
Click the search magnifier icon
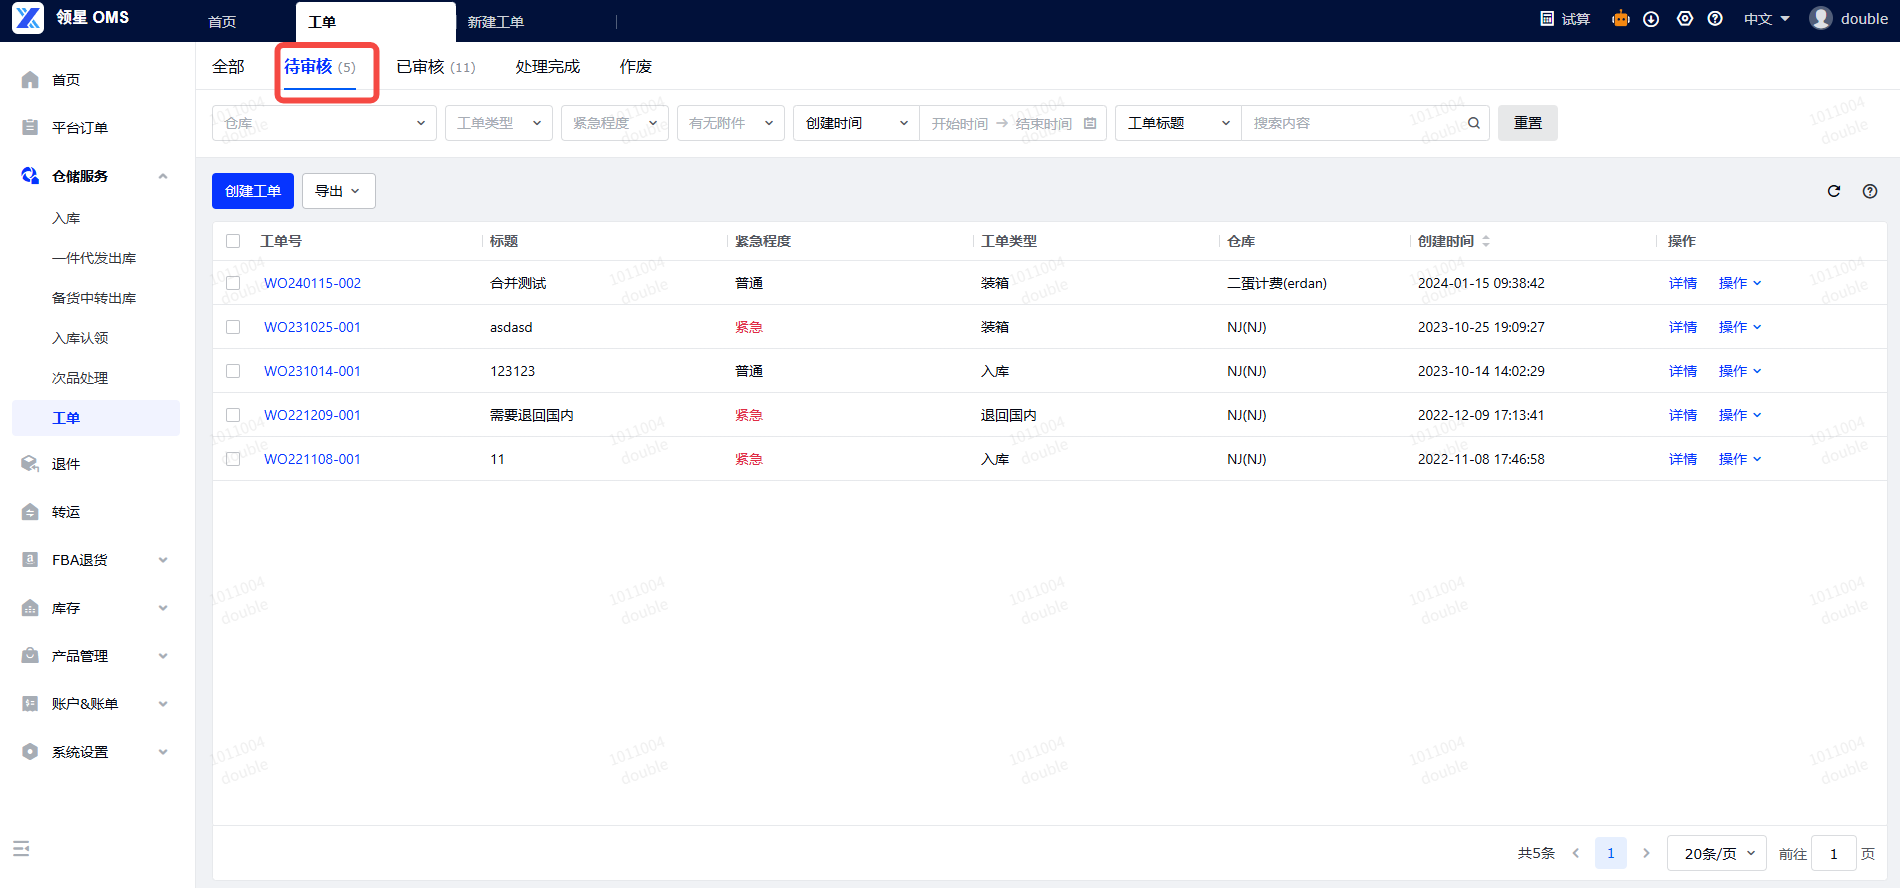[1474, 123]
